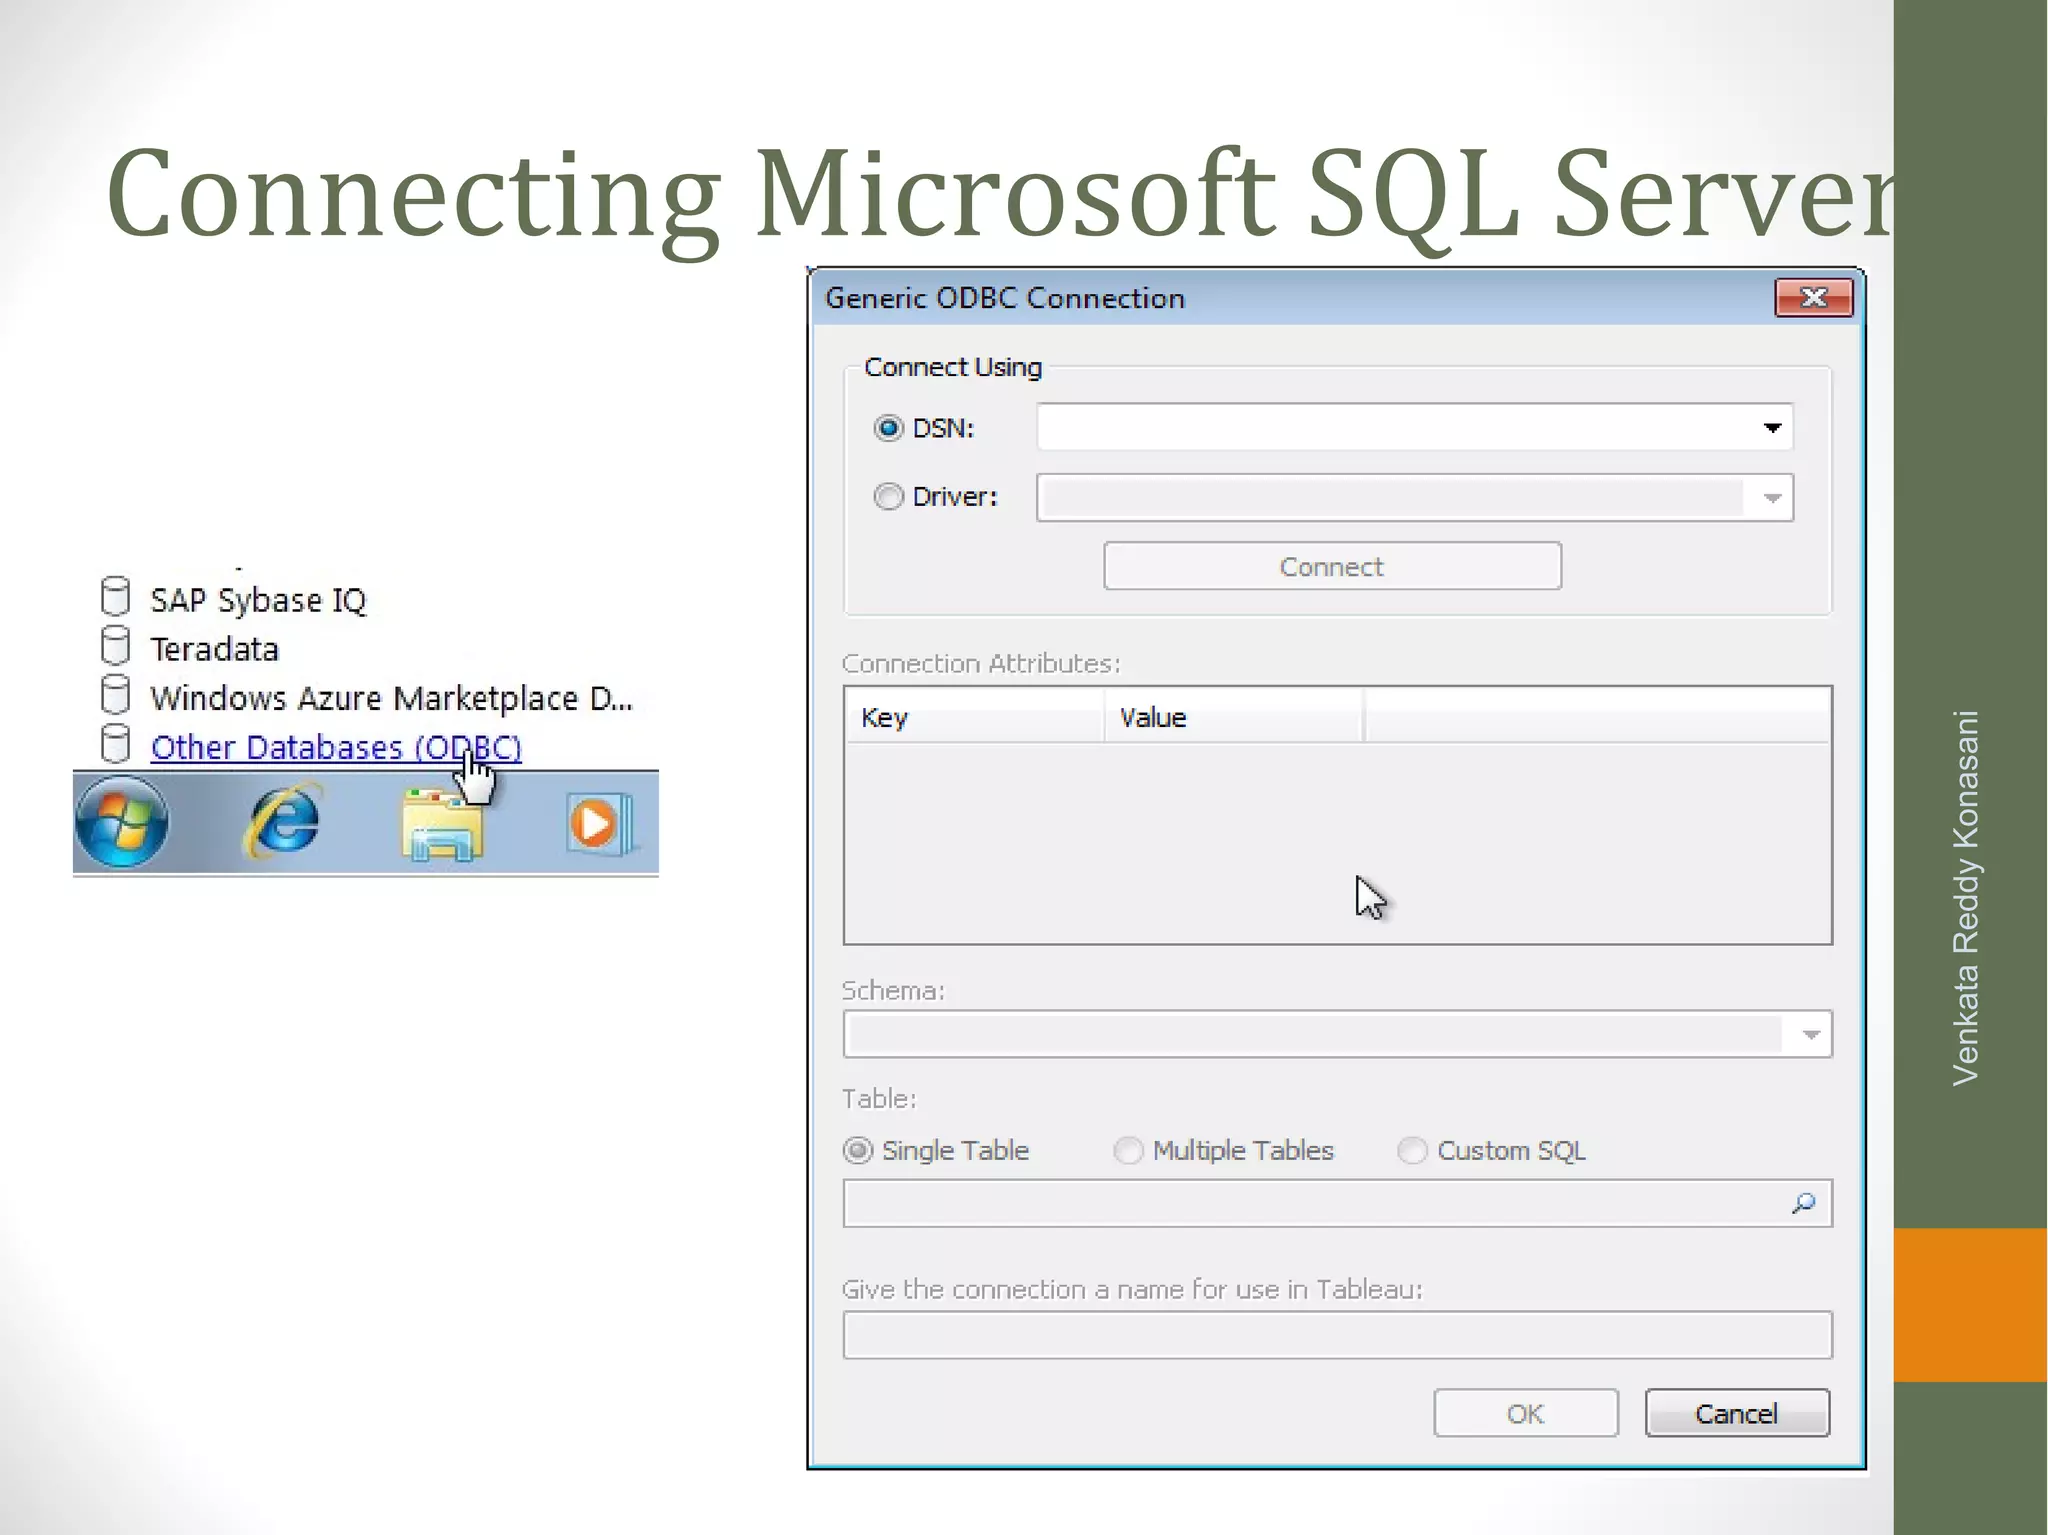Open Windows Explorer folder icon in taskbar

tap(442, 824)
